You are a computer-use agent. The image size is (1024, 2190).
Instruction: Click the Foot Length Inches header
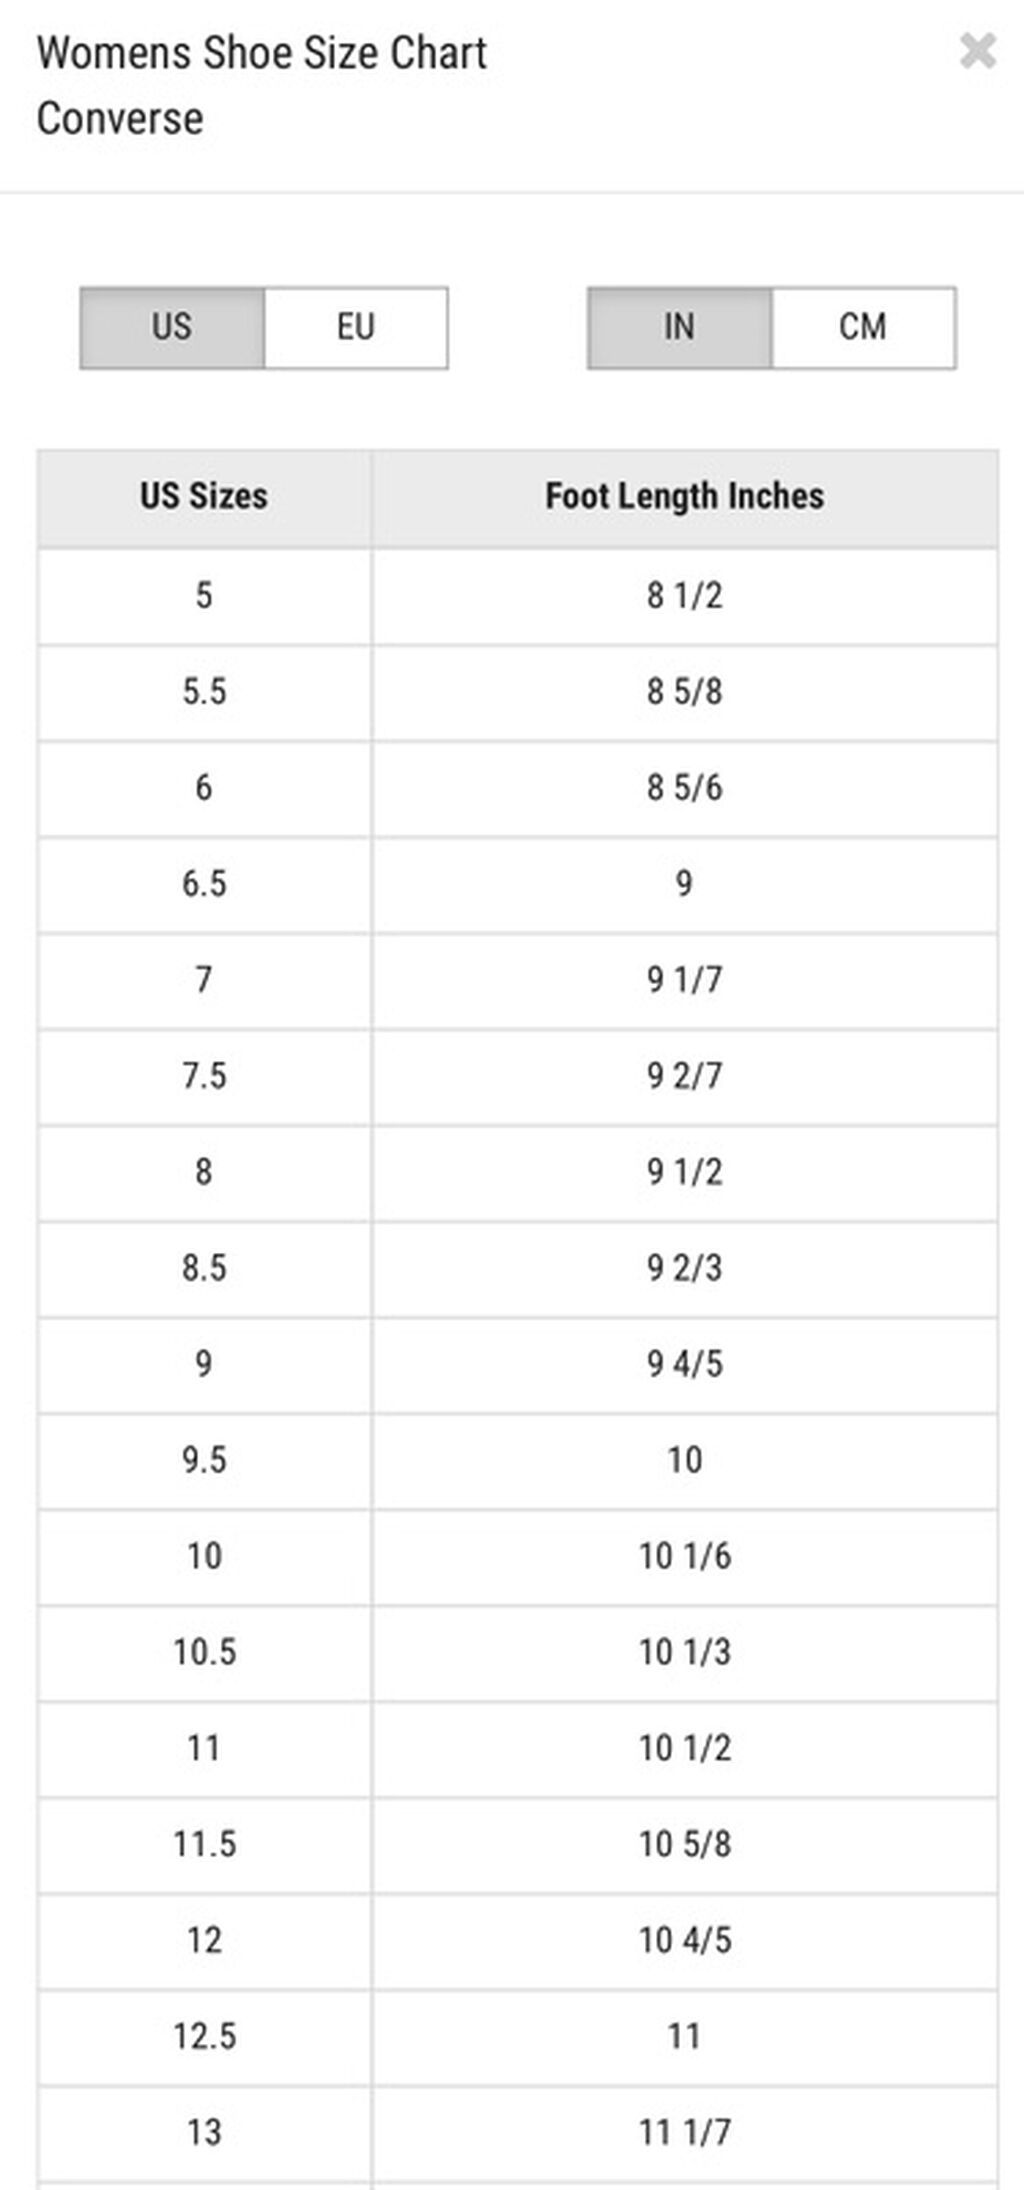coord(685,497)
